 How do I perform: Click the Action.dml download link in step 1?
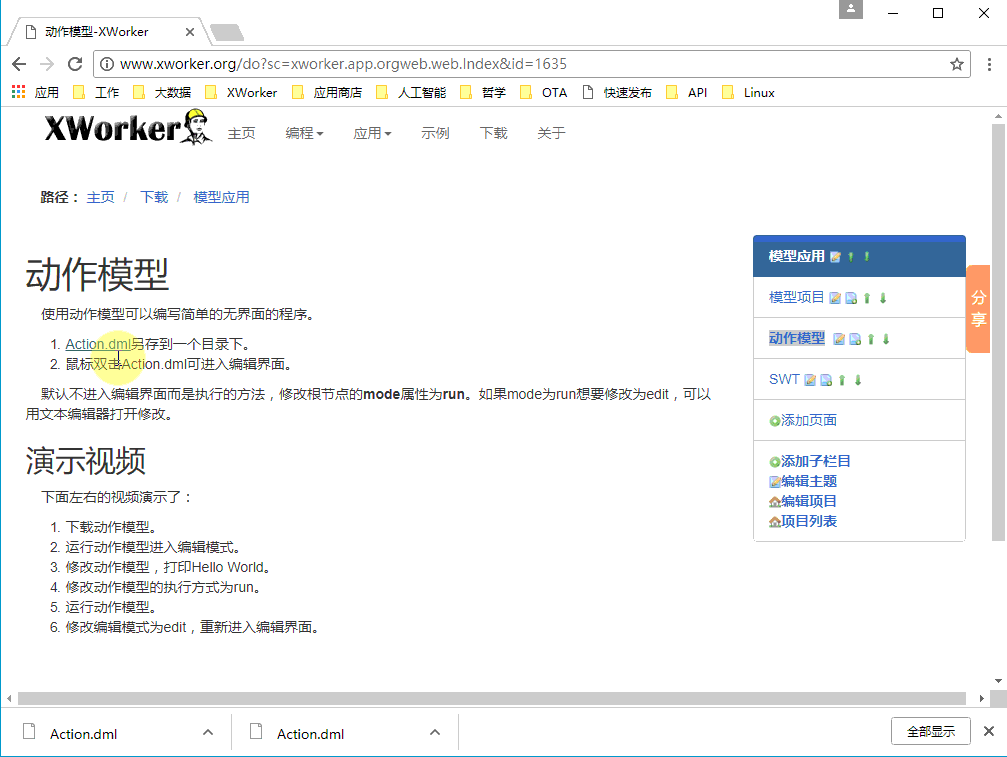point(98,344)
